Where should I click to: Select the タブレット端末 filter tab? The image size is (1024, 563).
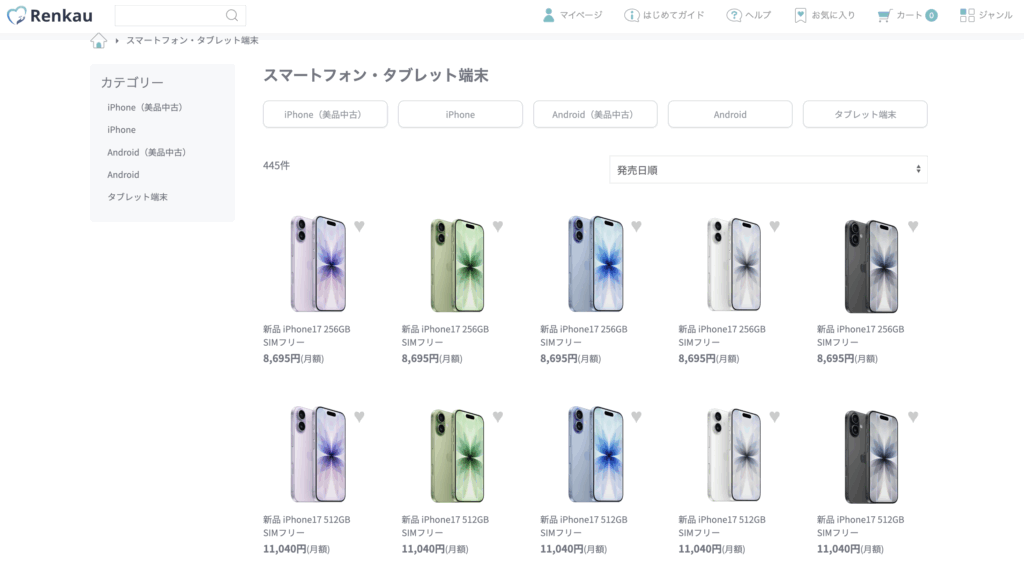(865, 114)
